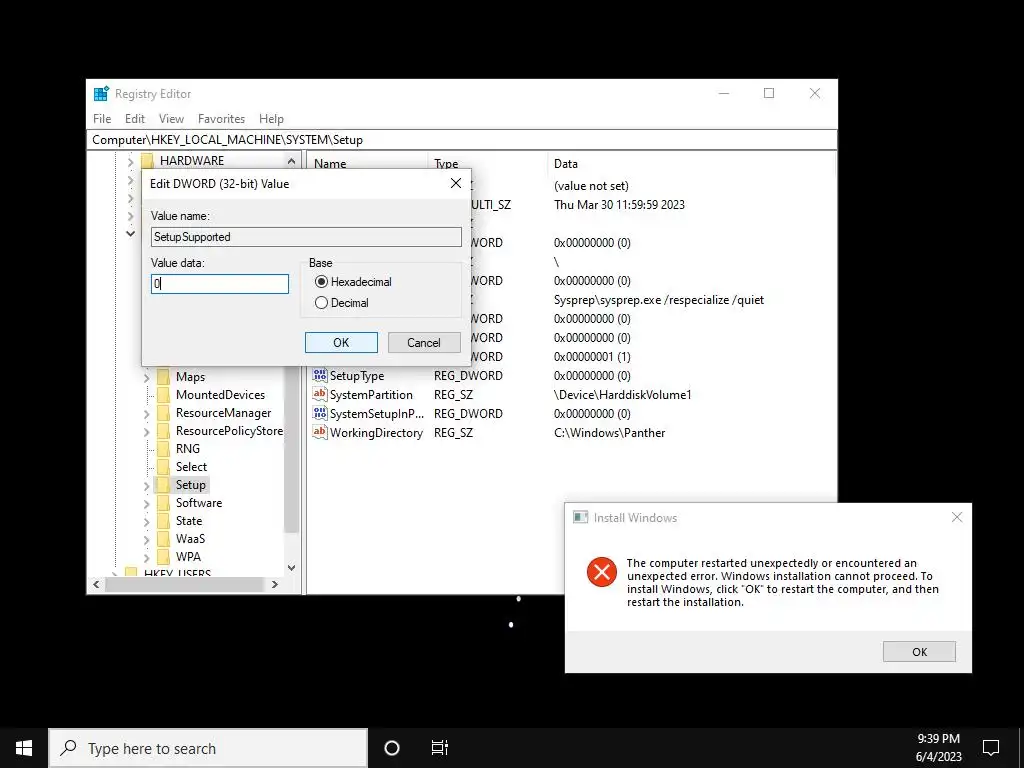The image size is (1024, 768).
Task: Open Task View on the taskbar
Action: 440,748
